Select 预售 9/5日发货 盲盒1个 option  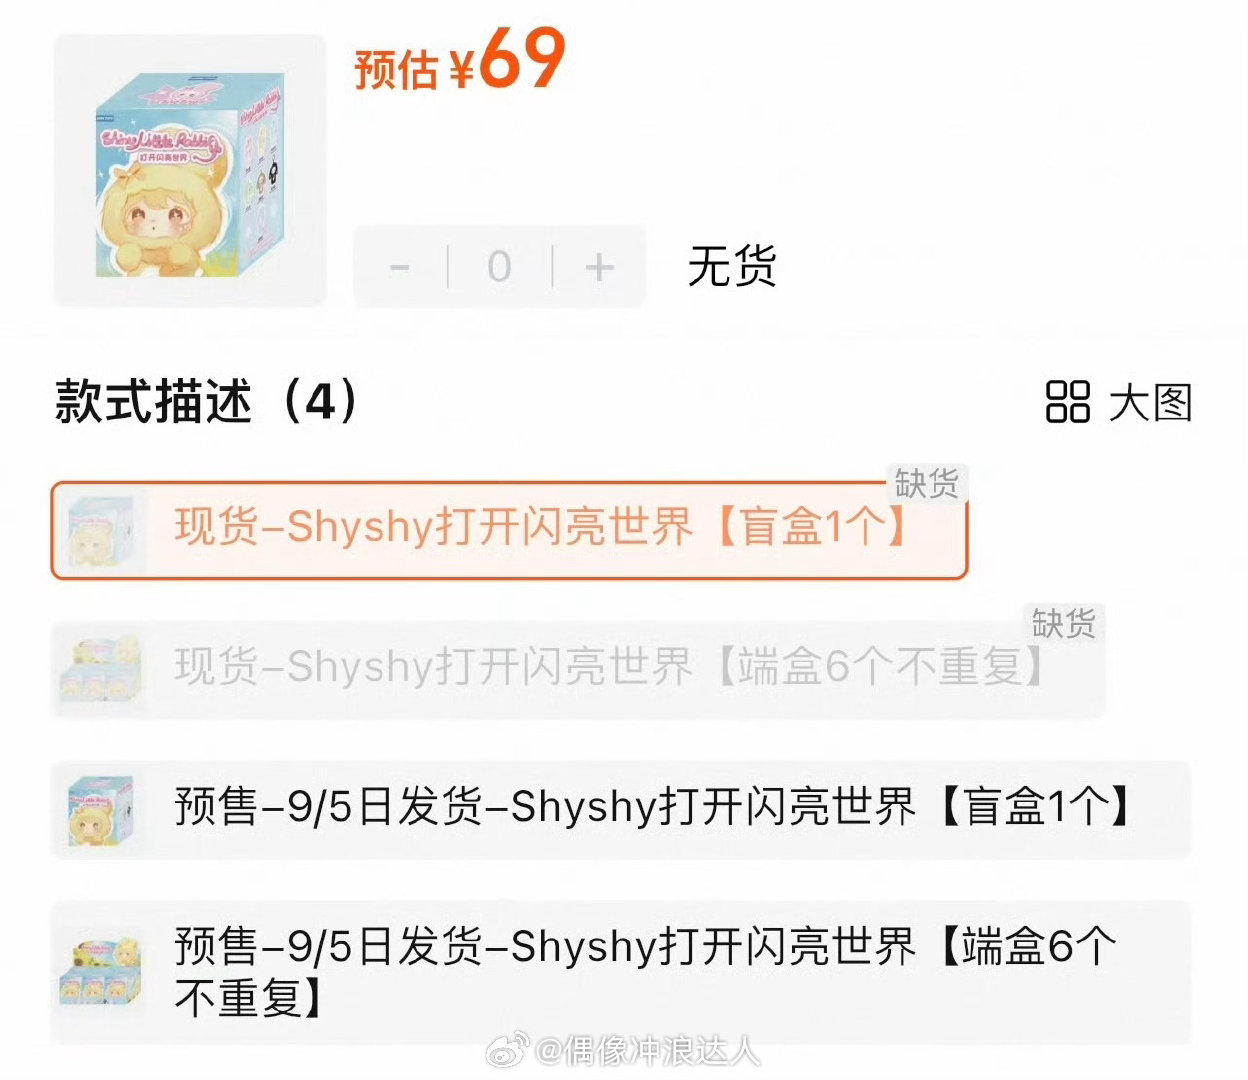(621, 809)
